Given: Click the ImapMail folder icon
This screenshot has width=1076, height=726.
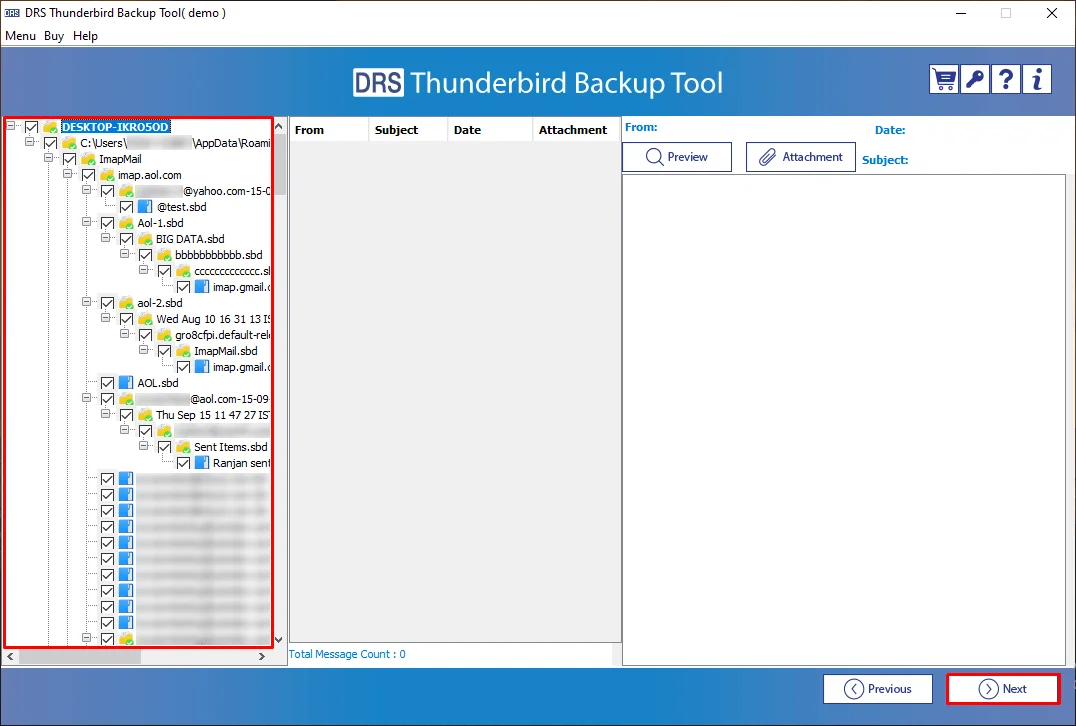Looking at the screenshot, I should (88, 159).
